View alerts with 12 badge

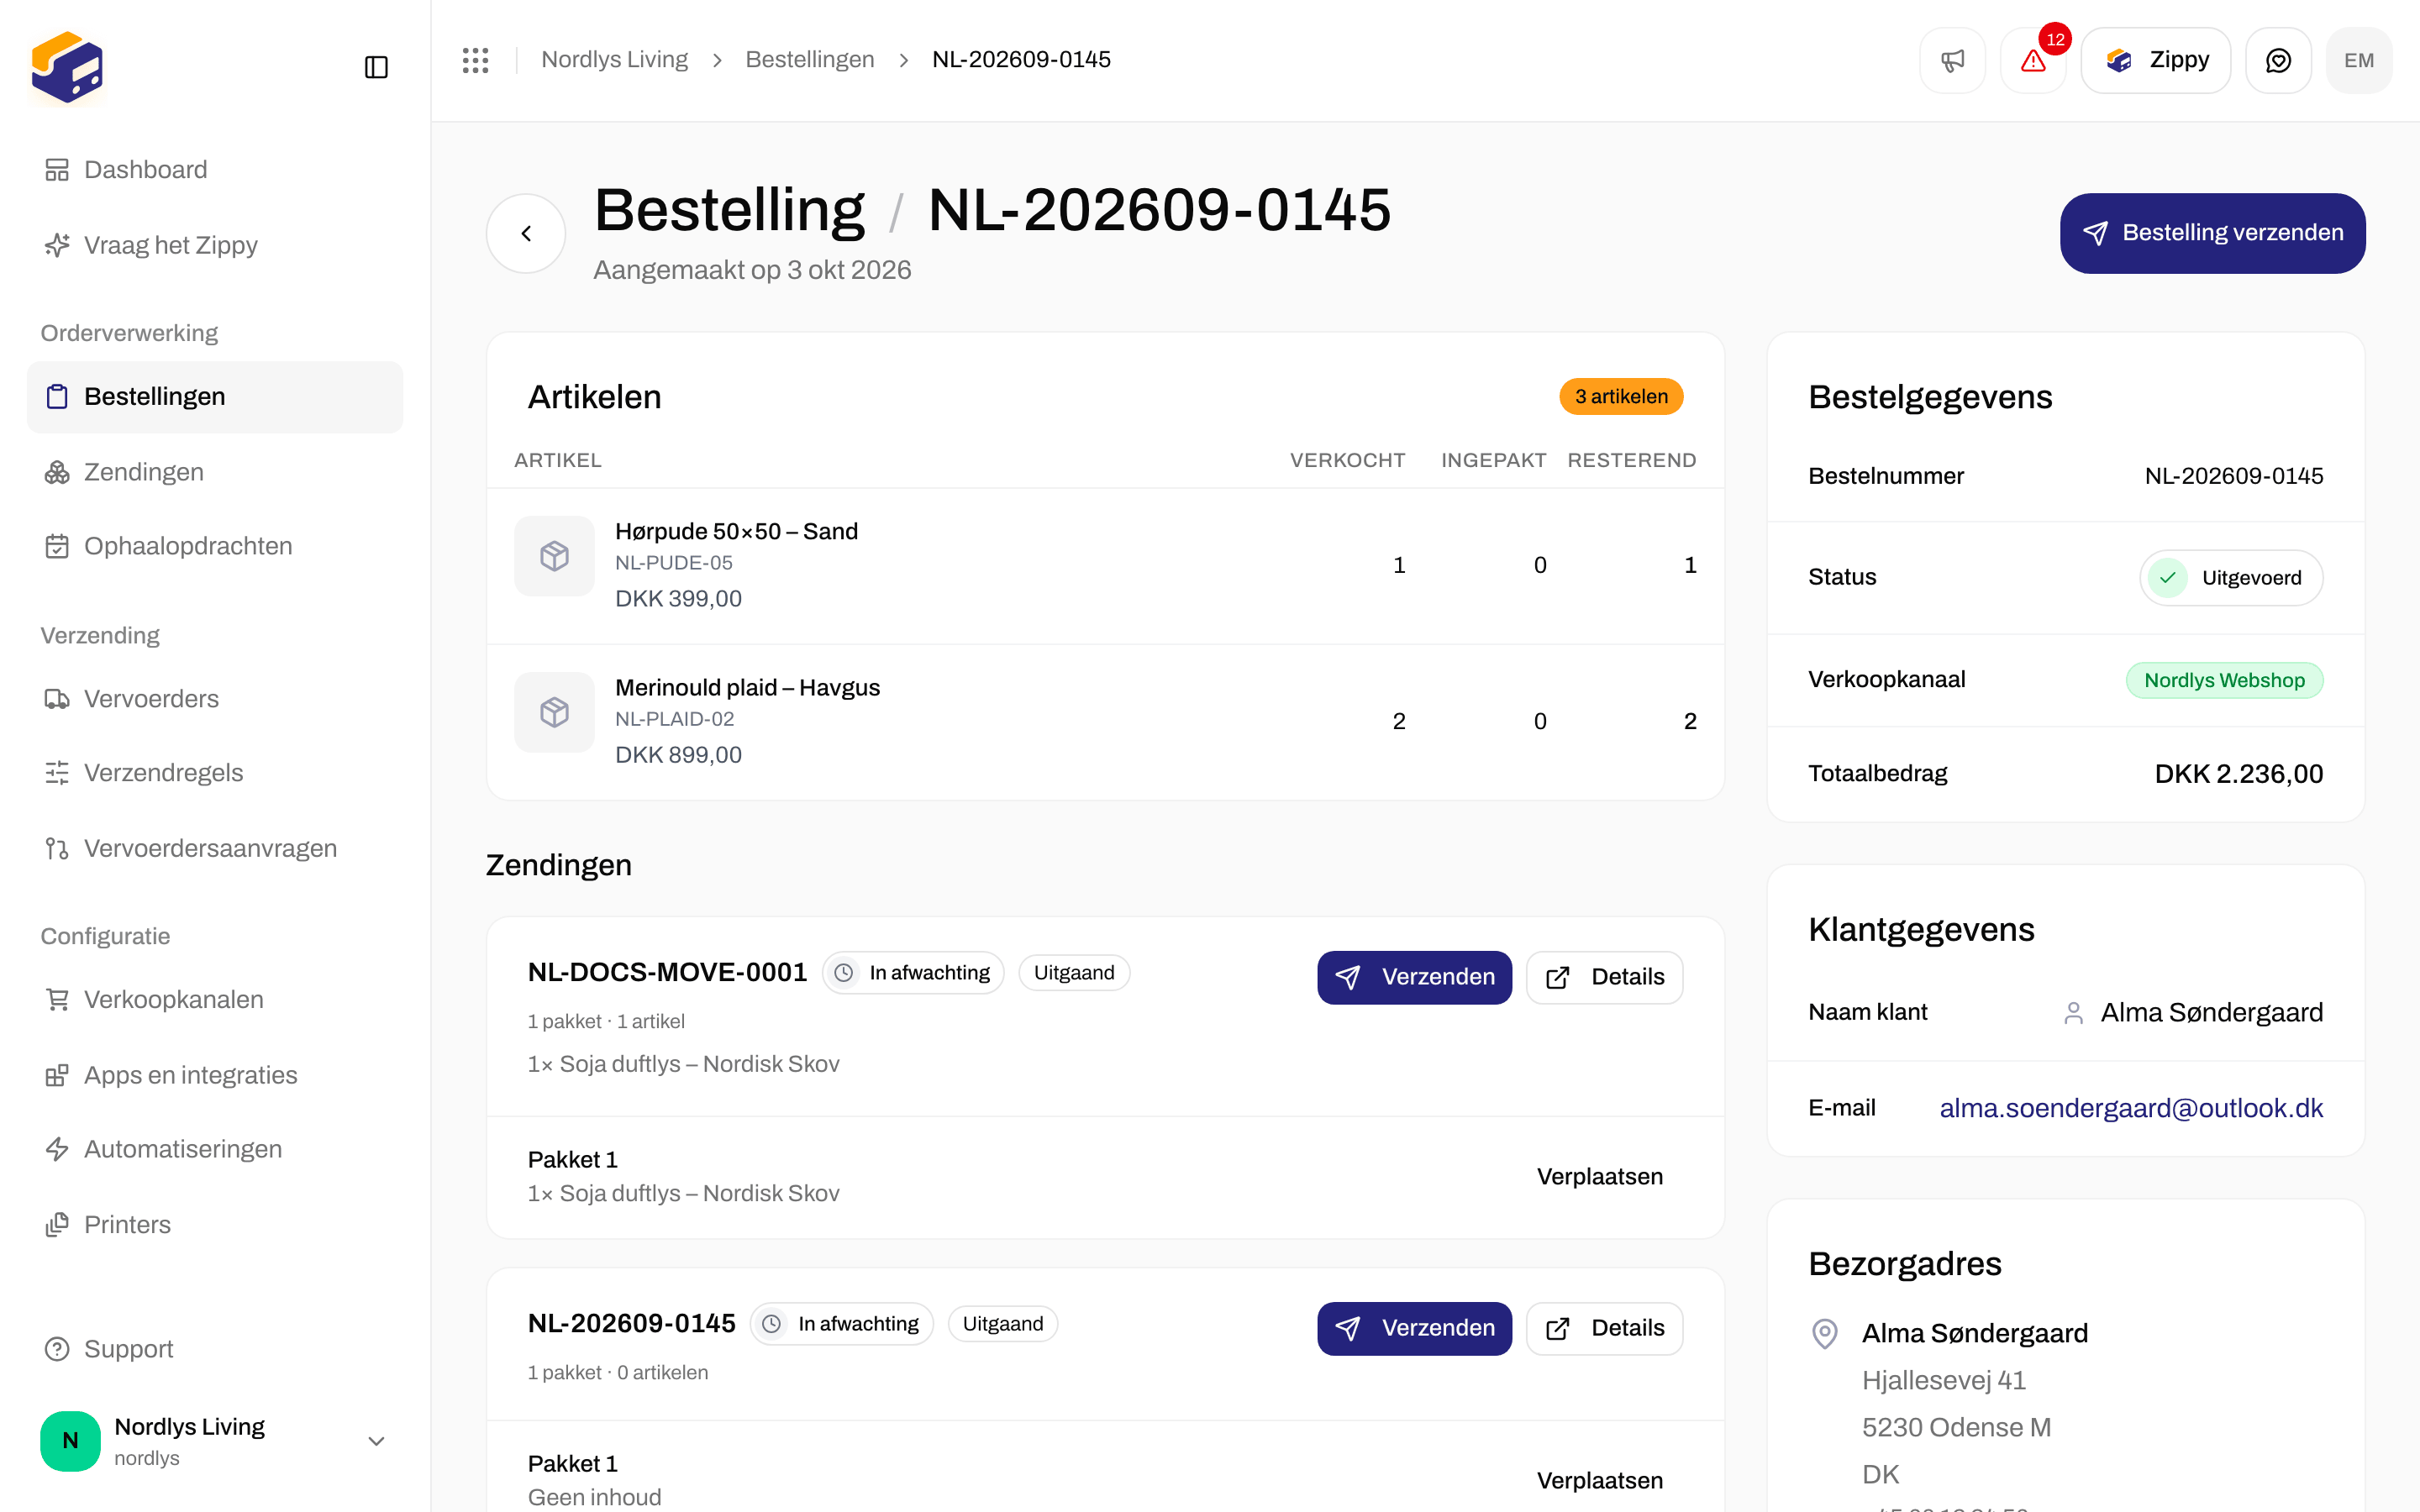(2033, 60)
